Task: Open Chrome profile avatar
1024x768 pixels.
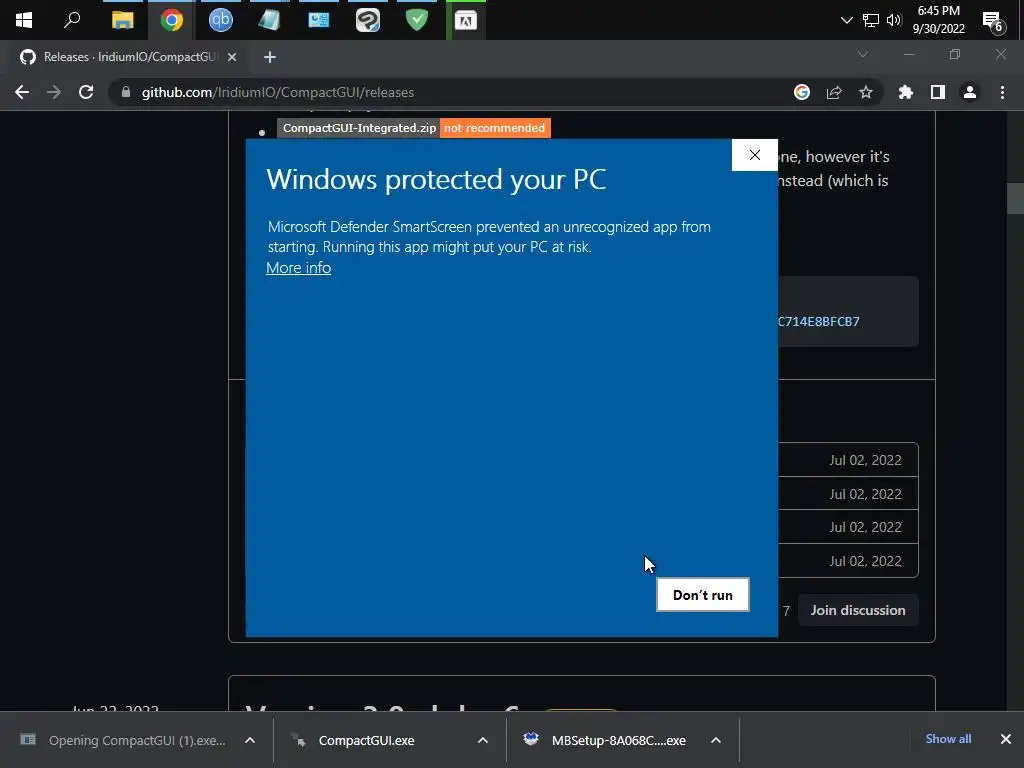Action: point(970,92)
